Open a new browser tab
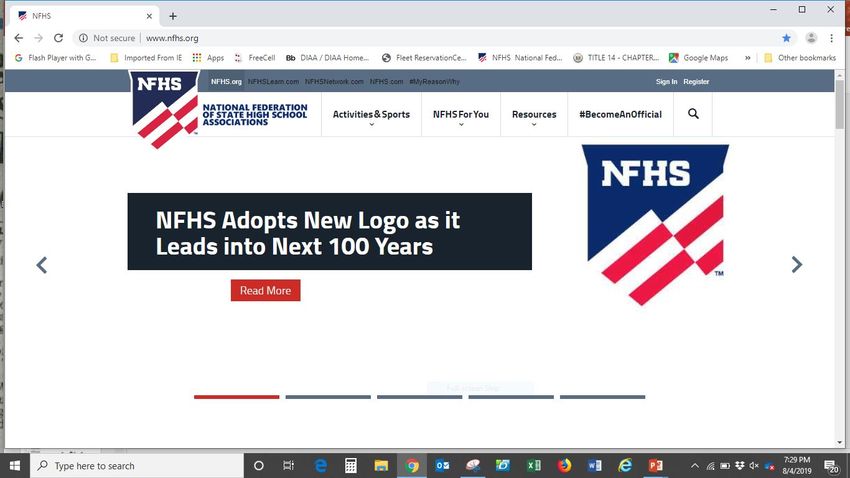Image resolution: width=850 pixels, height=478 pixels. point(173,16)
